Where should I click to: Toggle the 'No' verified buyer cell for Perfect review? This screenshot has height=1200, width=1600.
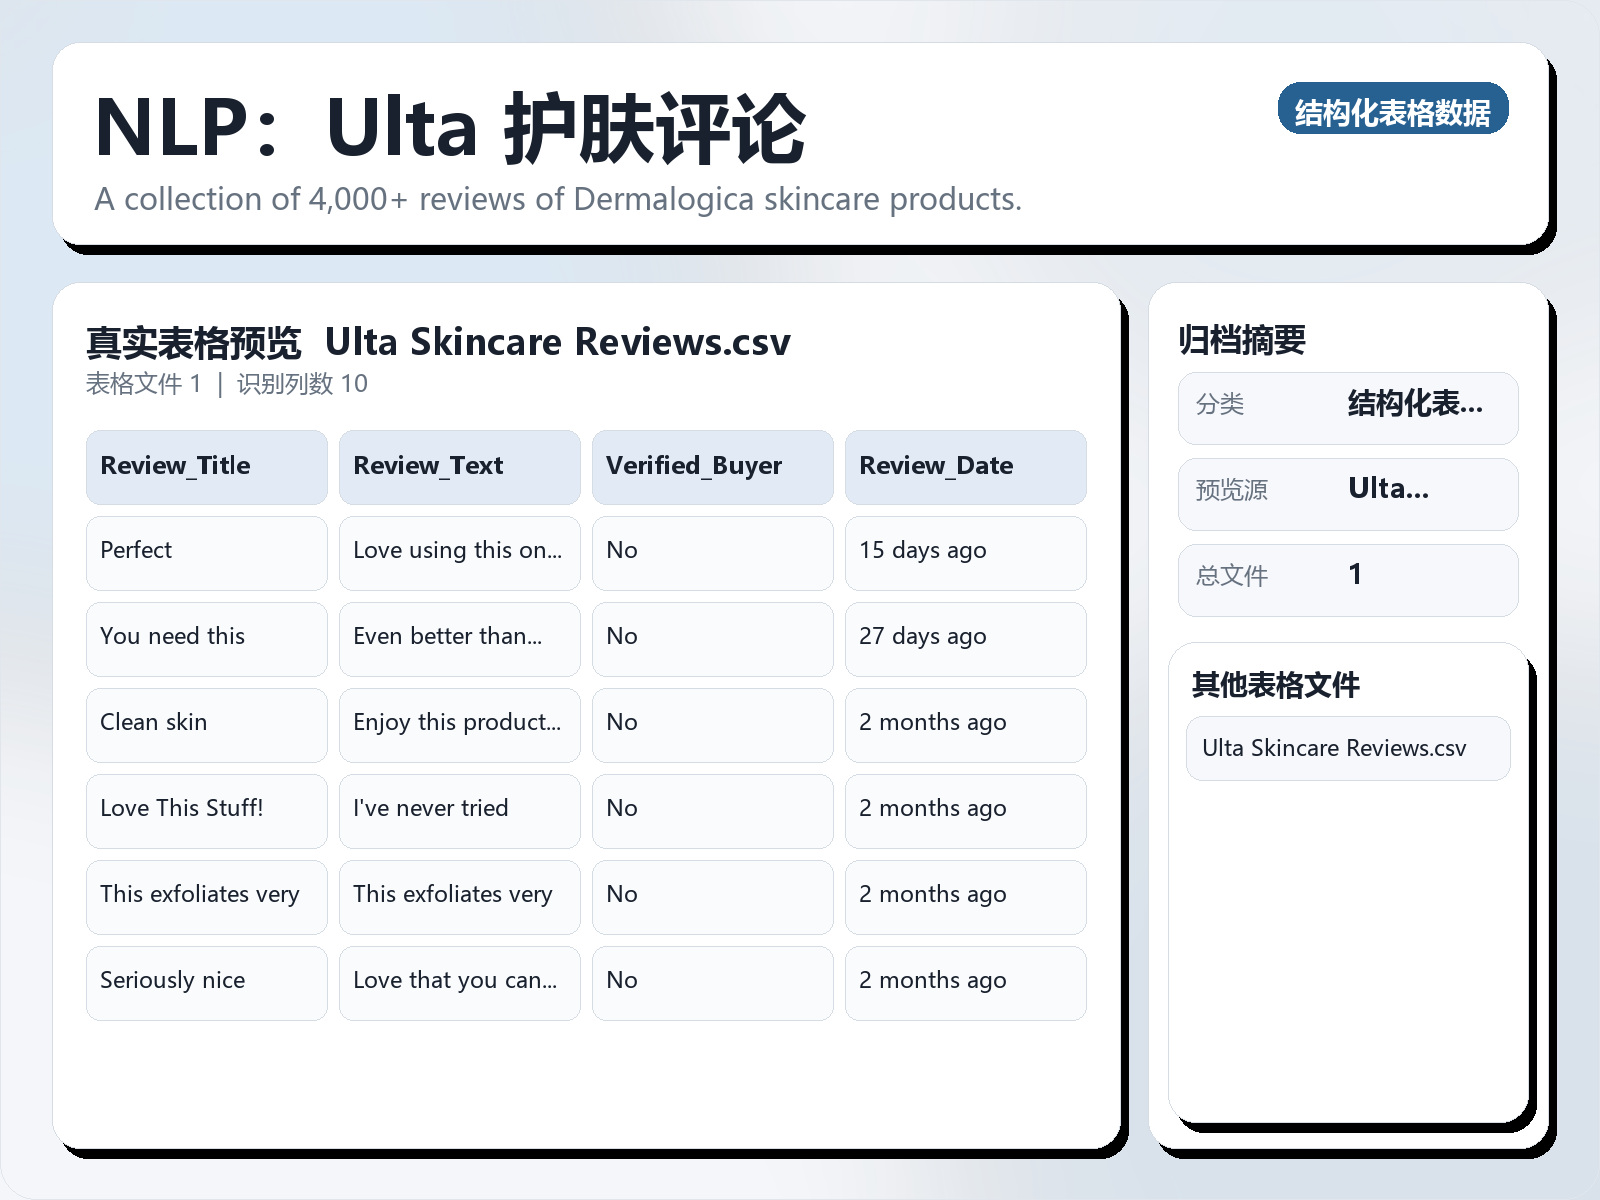[712, 552]
